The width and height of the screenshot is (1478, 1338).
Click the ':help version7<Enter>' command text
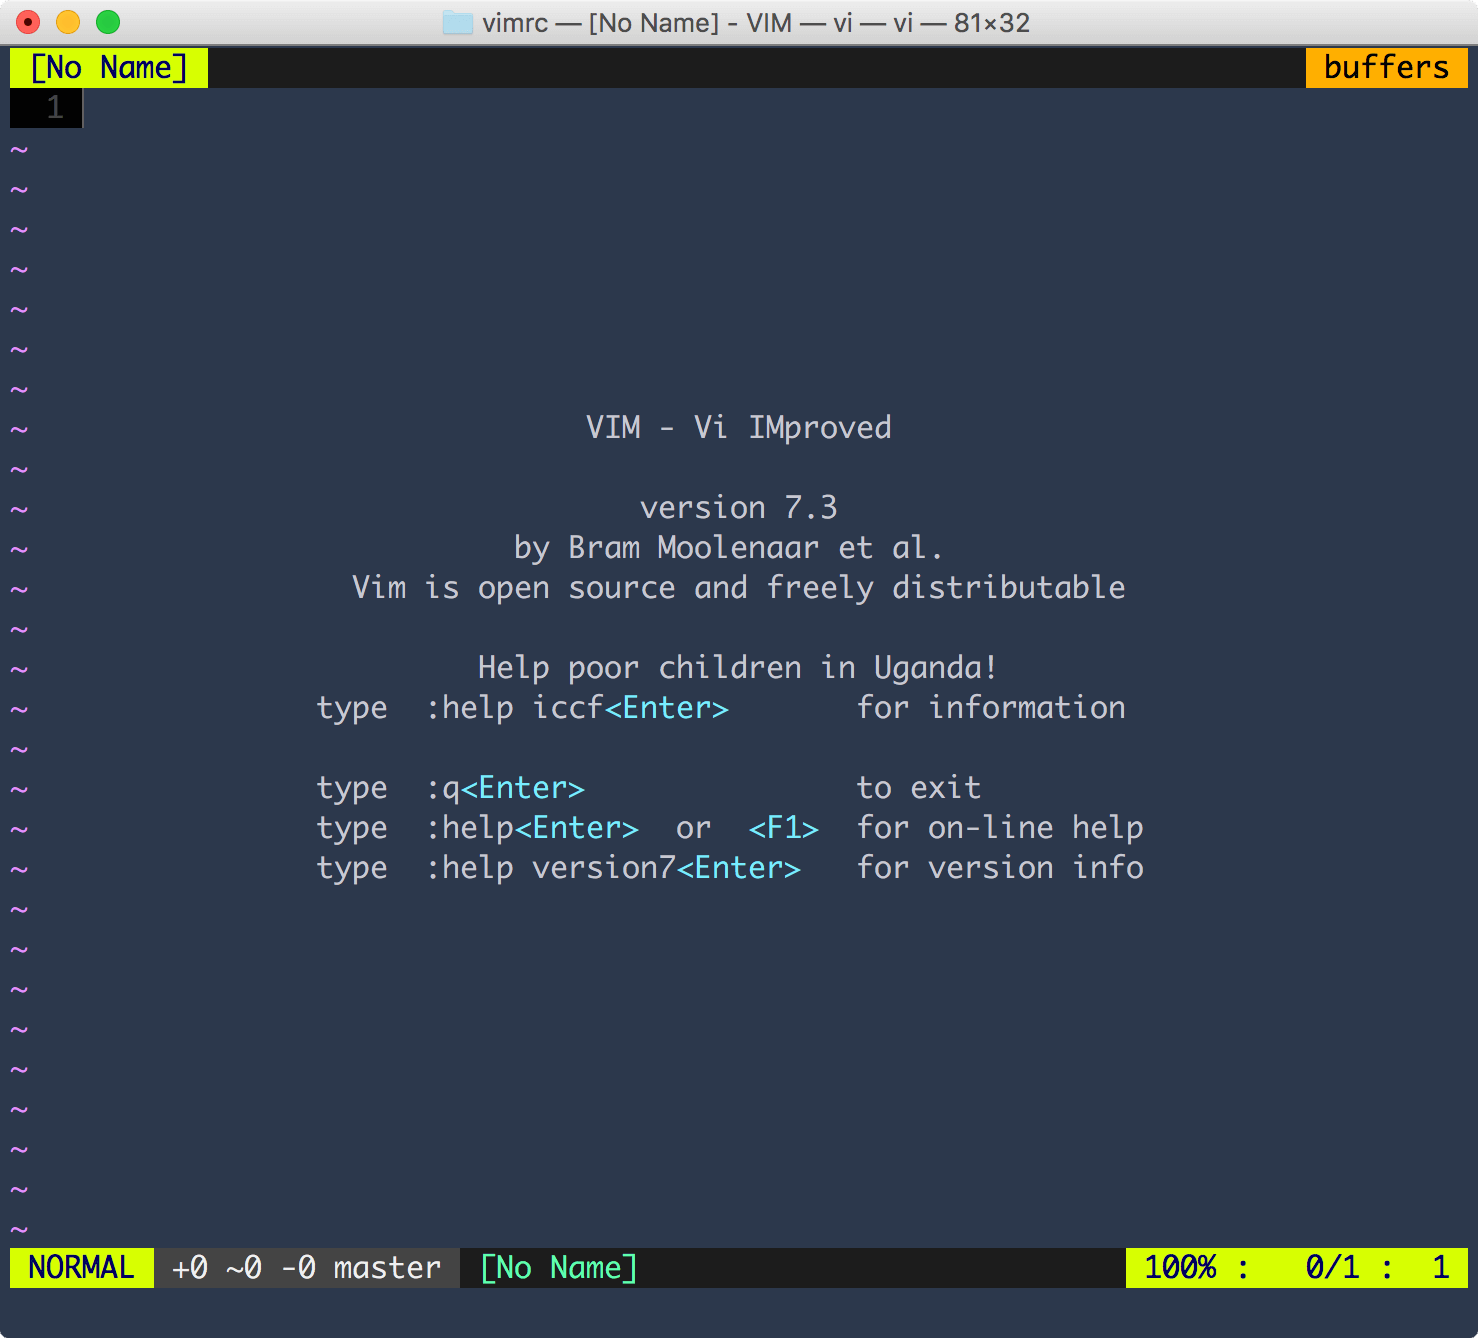[613, 868]
